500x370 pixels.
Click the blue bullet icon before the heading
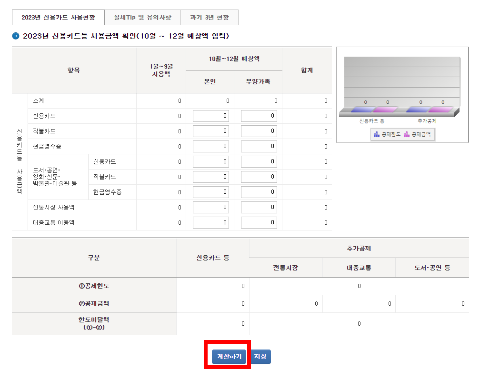[x=16, y=36]
